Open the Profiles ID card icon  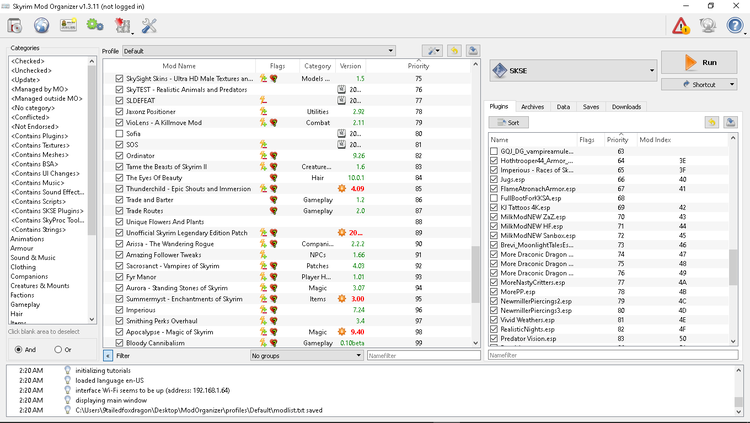click(x=68, y=25)
